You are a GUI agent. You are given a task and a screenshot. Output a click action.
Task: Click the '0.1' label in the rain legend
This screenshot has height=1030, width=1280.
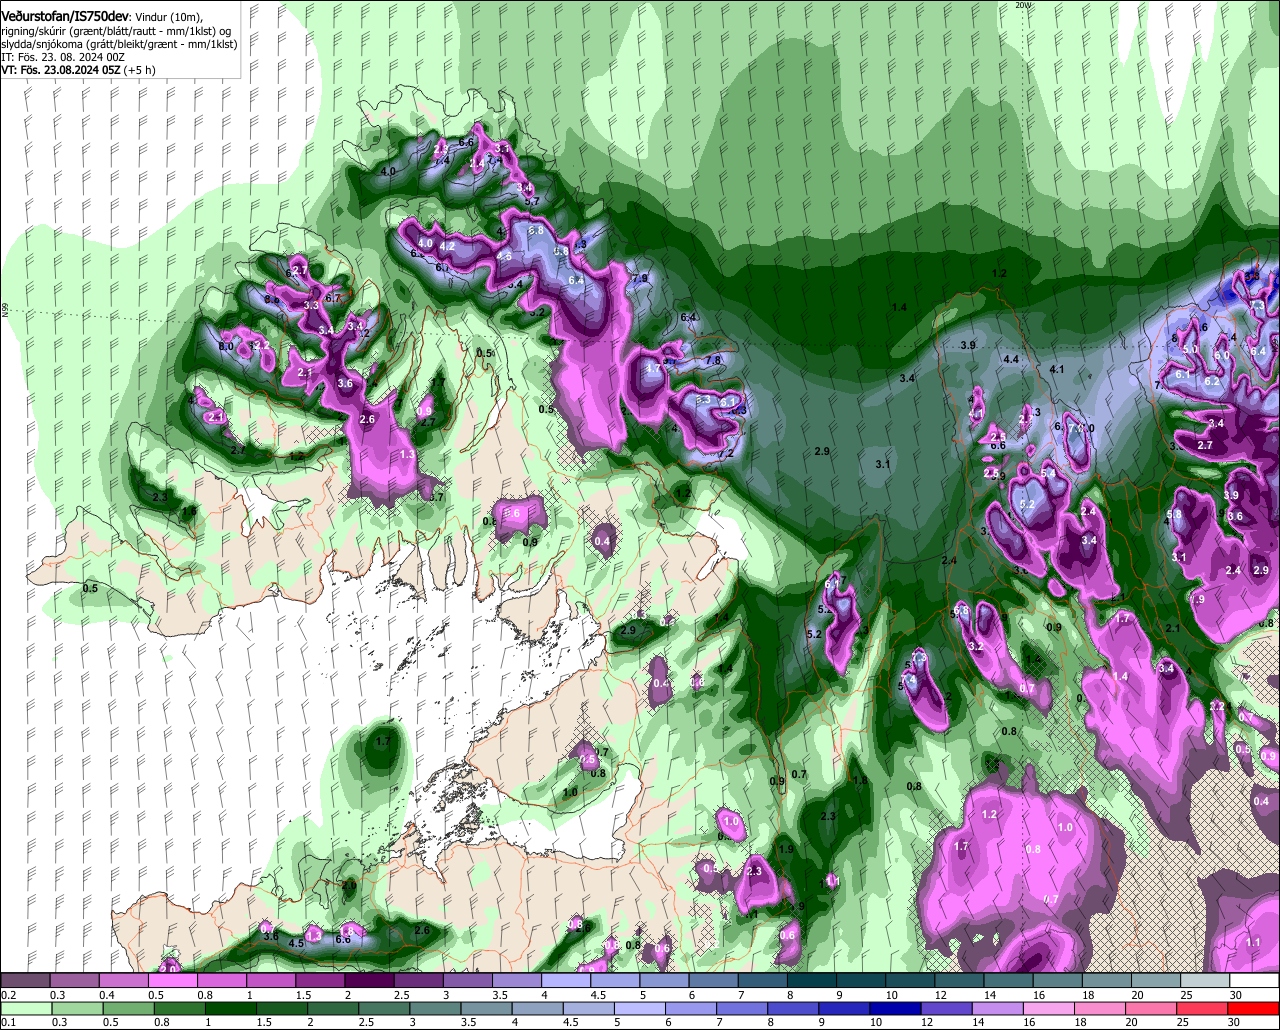(x=9, y=1022)
